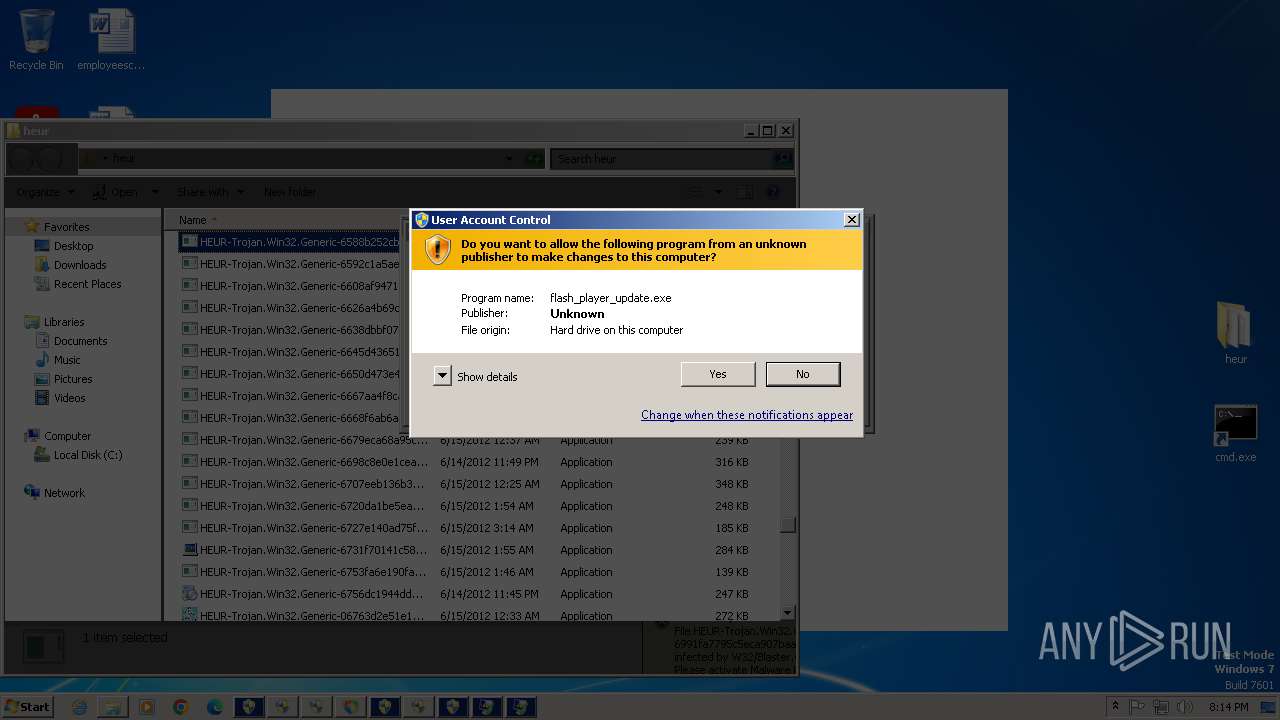Select the heur folder on desktop

click(1236, 333)
